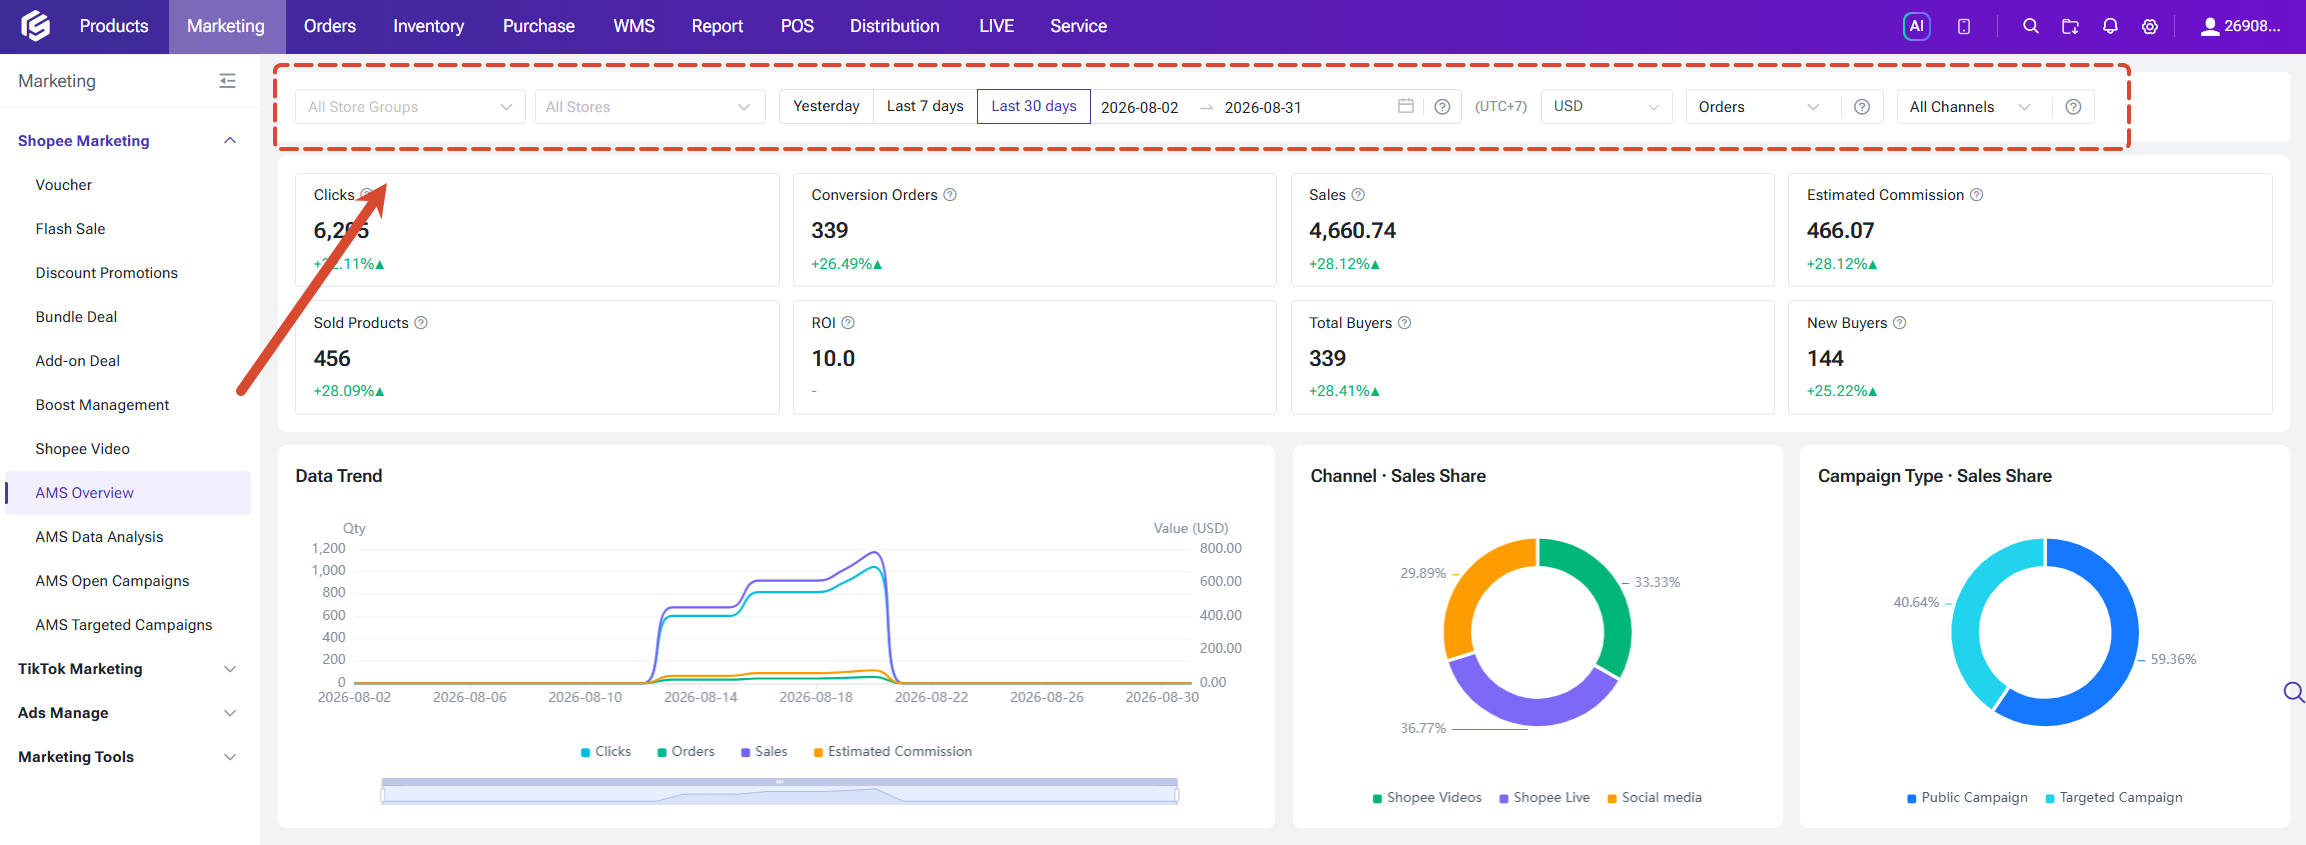Toggle the Sales series in chart legend
The height and width of the screenshot is (845, 2306).
click(764, 752)
